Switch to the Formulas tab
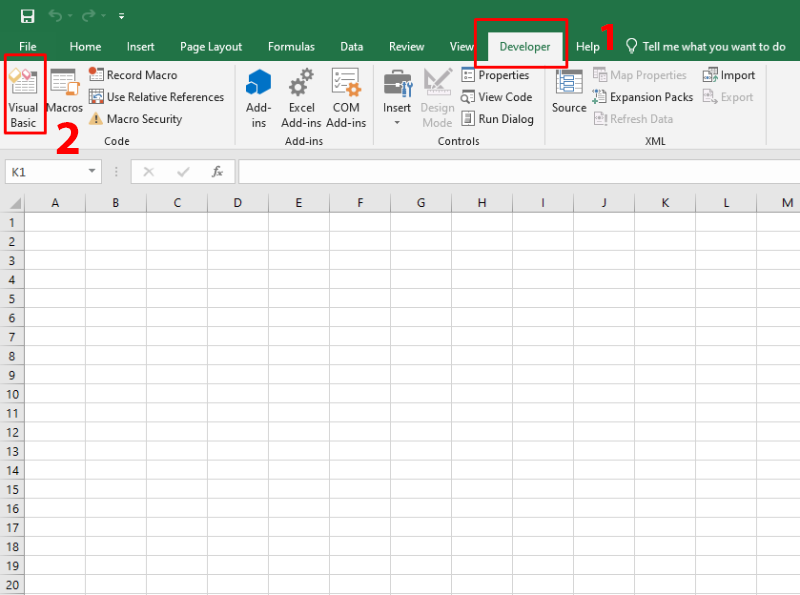The image size is (800, 595). (x=291, y=46)
